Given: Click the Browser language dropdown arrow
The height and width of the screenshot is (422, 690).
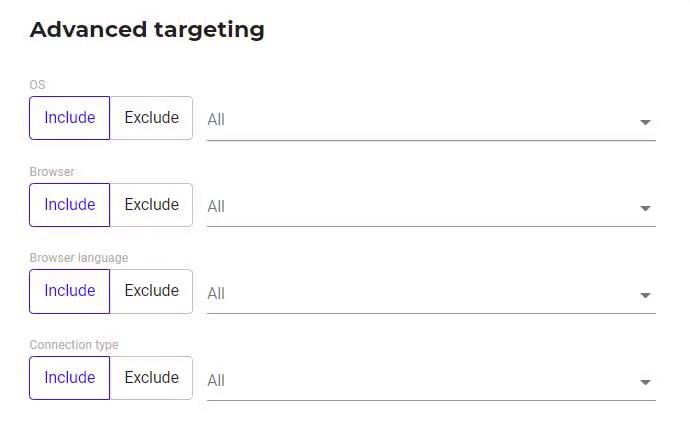Looking at the screenshot, I should [x=645, y=295].
